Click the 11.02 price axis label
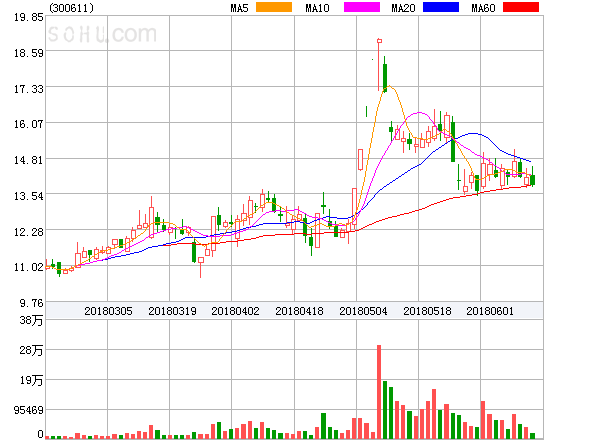The width and height of the screenshot is (600, 440). [x=29, y=267]
